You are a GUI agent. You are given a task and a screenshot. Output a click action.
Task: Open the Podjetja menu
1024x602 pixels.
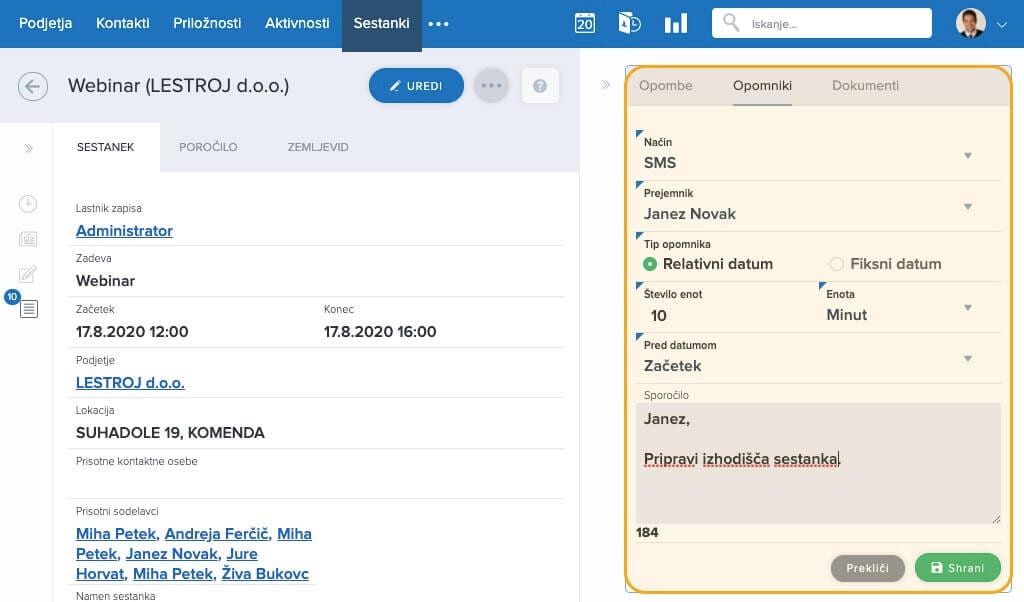[46, 24]
